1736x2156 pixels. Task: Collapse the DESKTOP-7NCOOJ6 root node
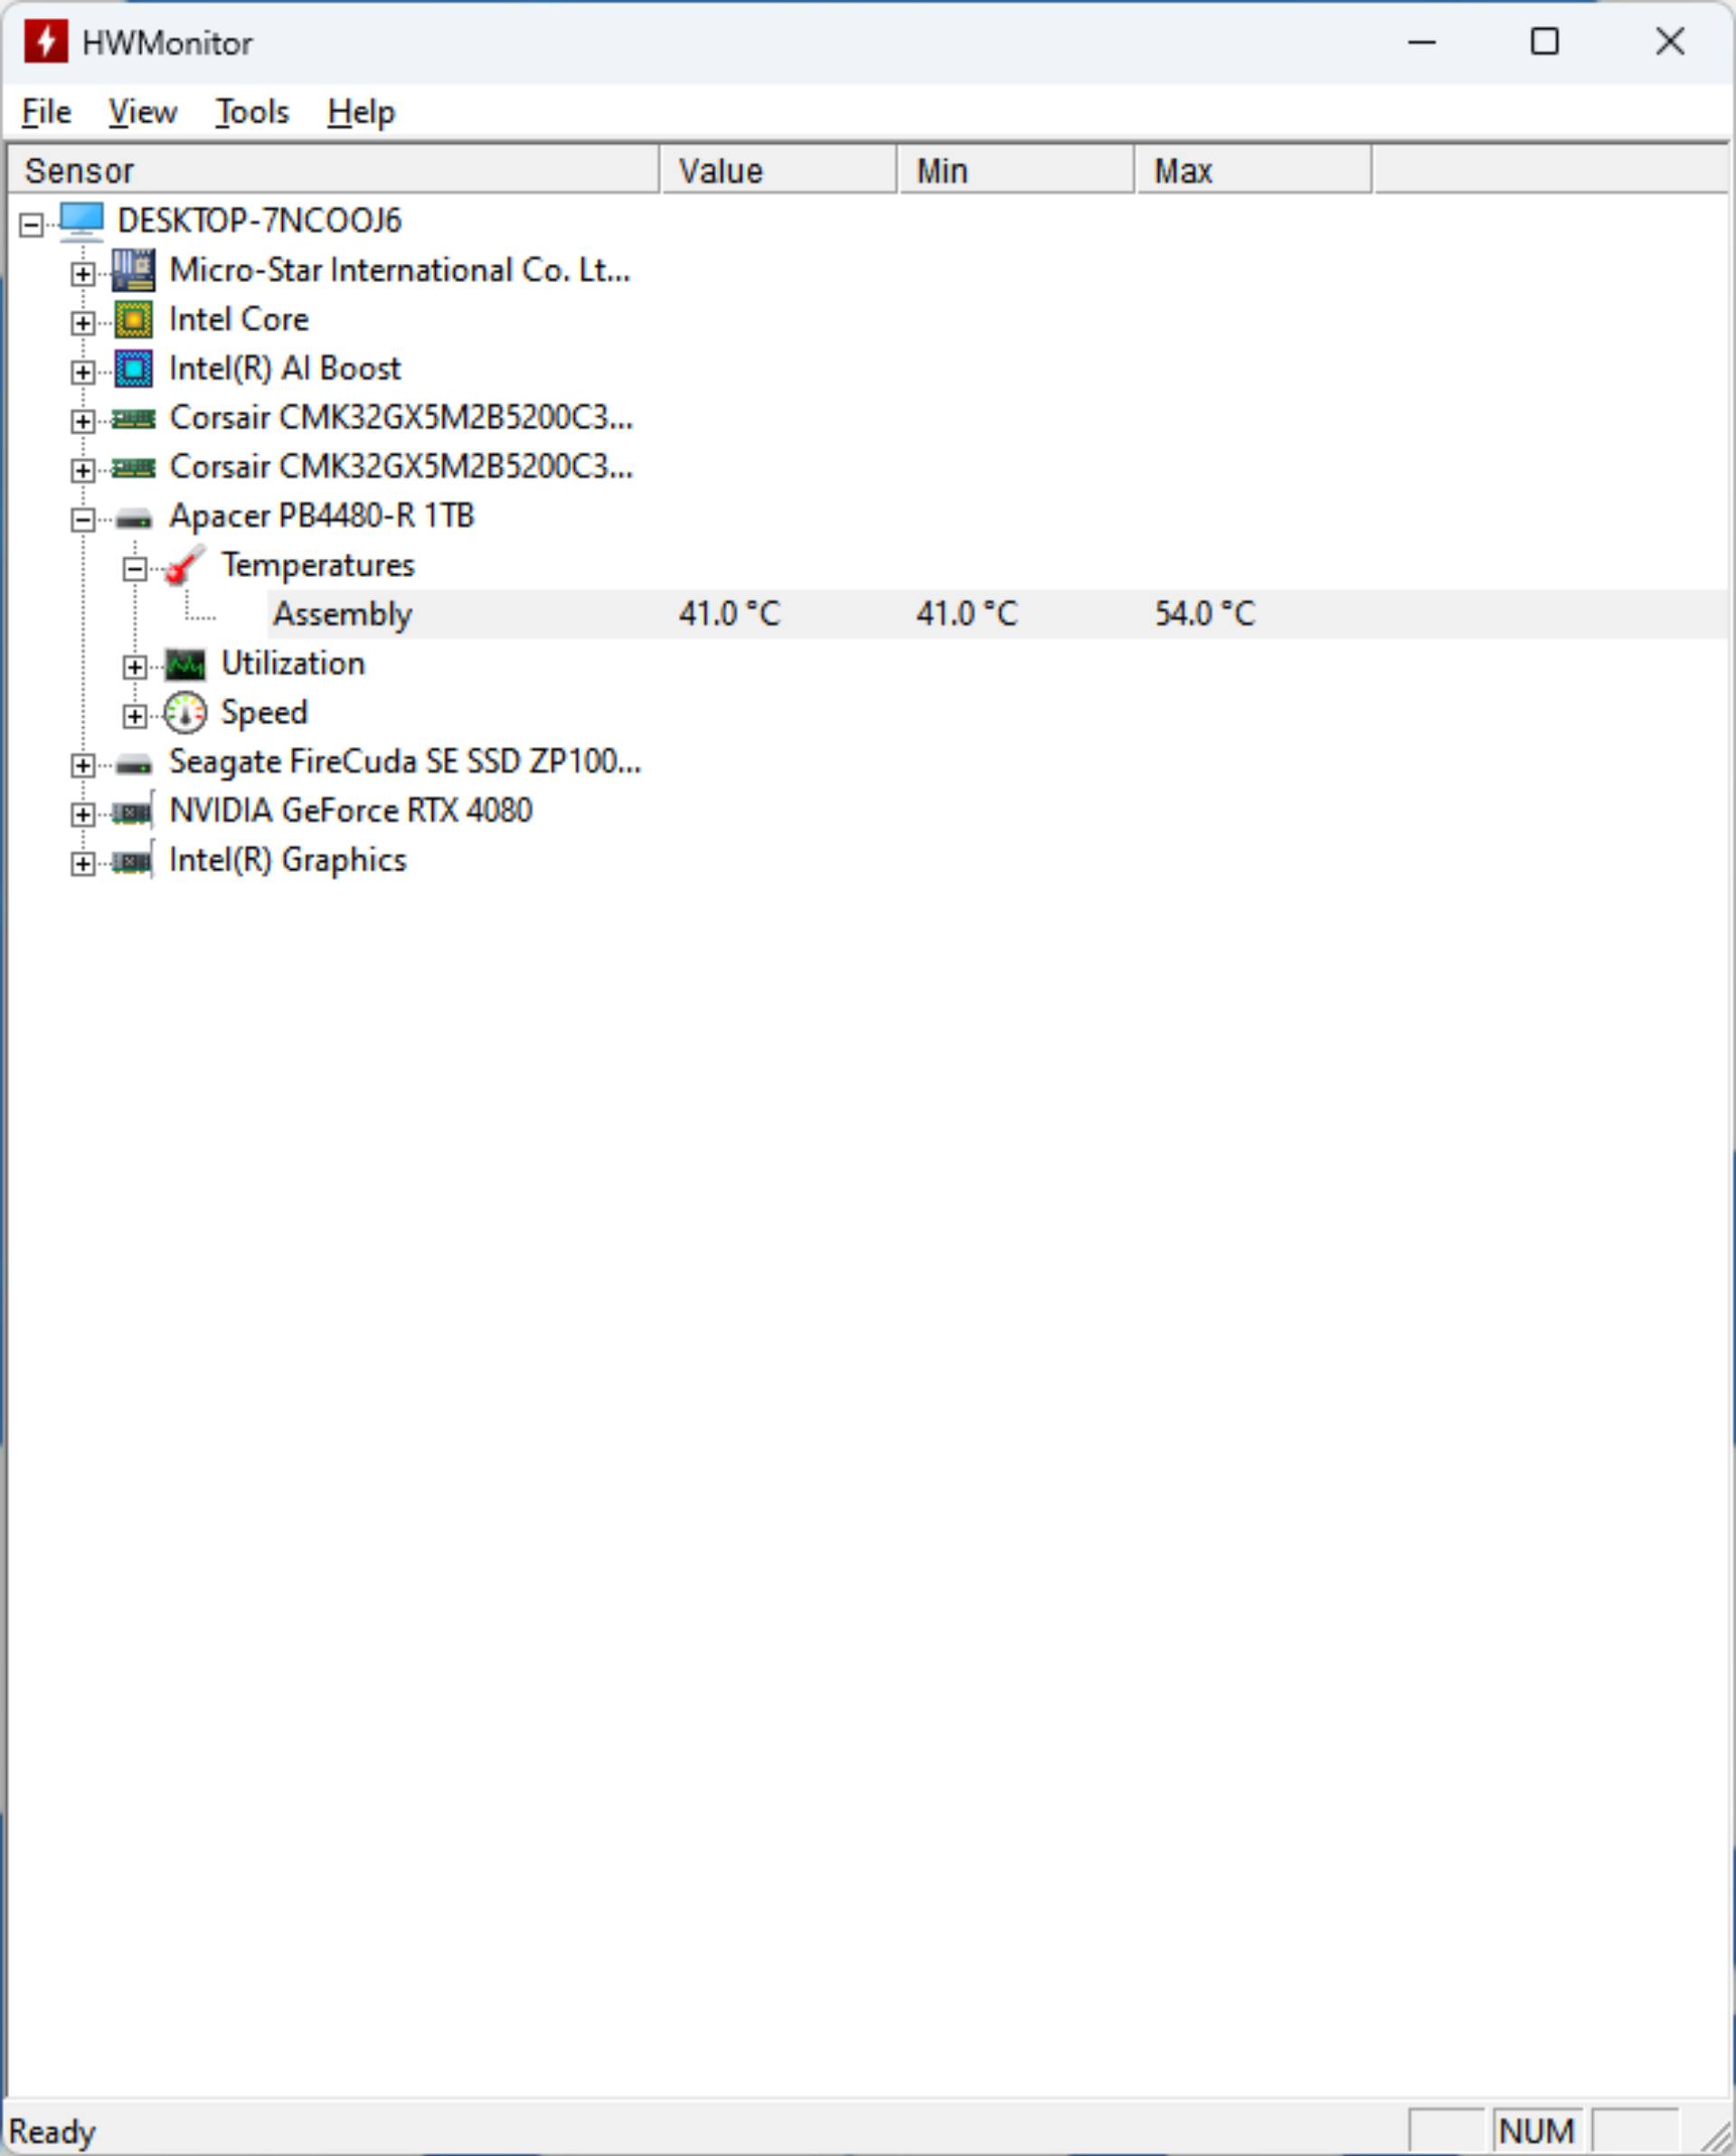(32, 225)
